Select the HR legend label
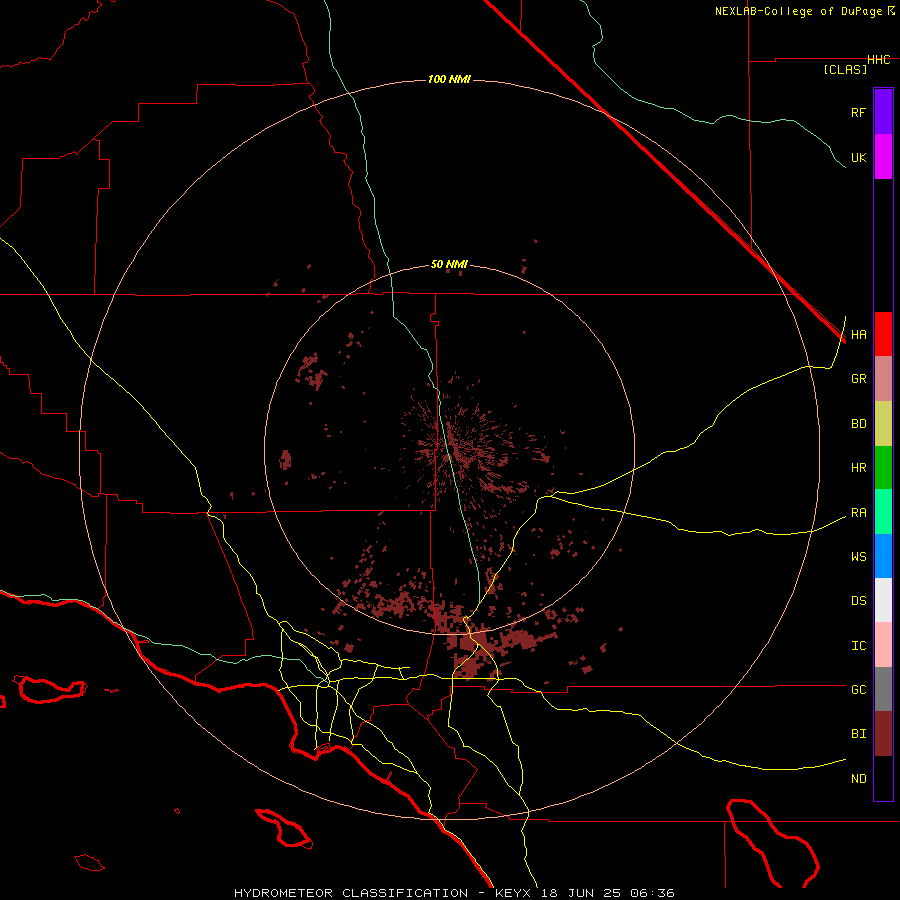 click(x=858, y=468)
